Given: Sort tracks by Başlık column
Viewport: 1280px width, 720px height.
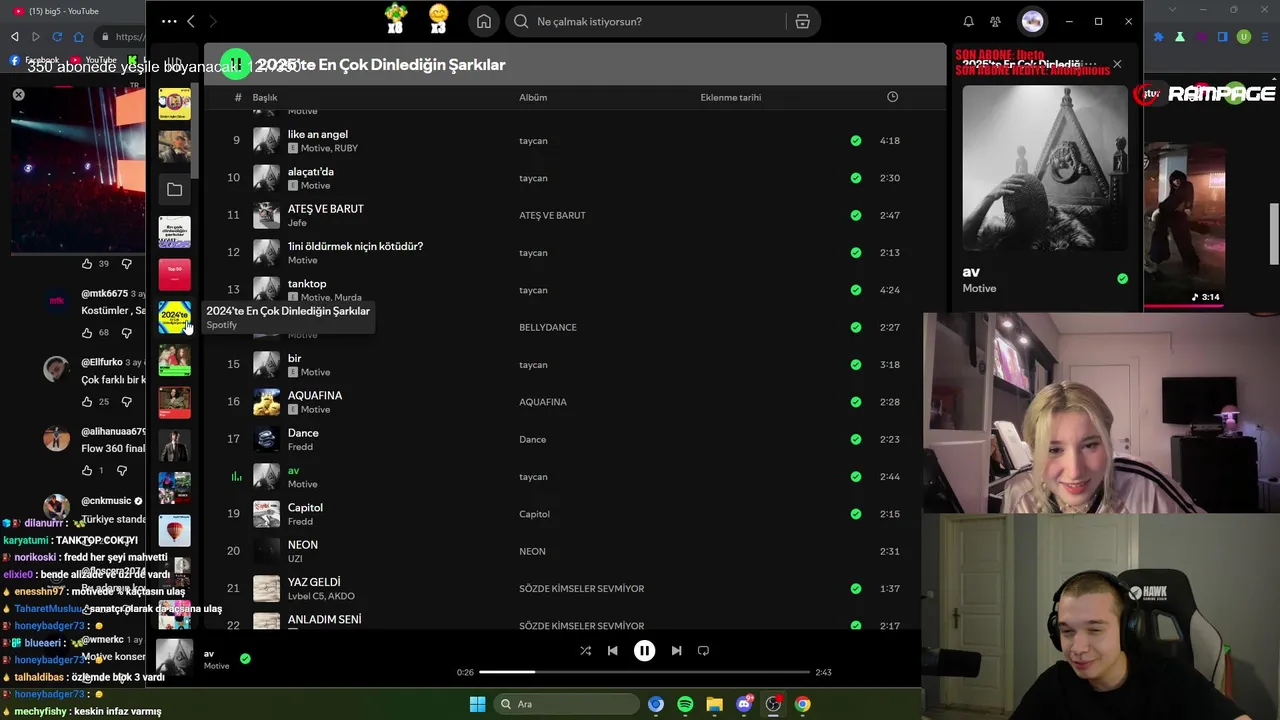Looking at the screenshot, I should pyautogui.click(x=265, y=97).
